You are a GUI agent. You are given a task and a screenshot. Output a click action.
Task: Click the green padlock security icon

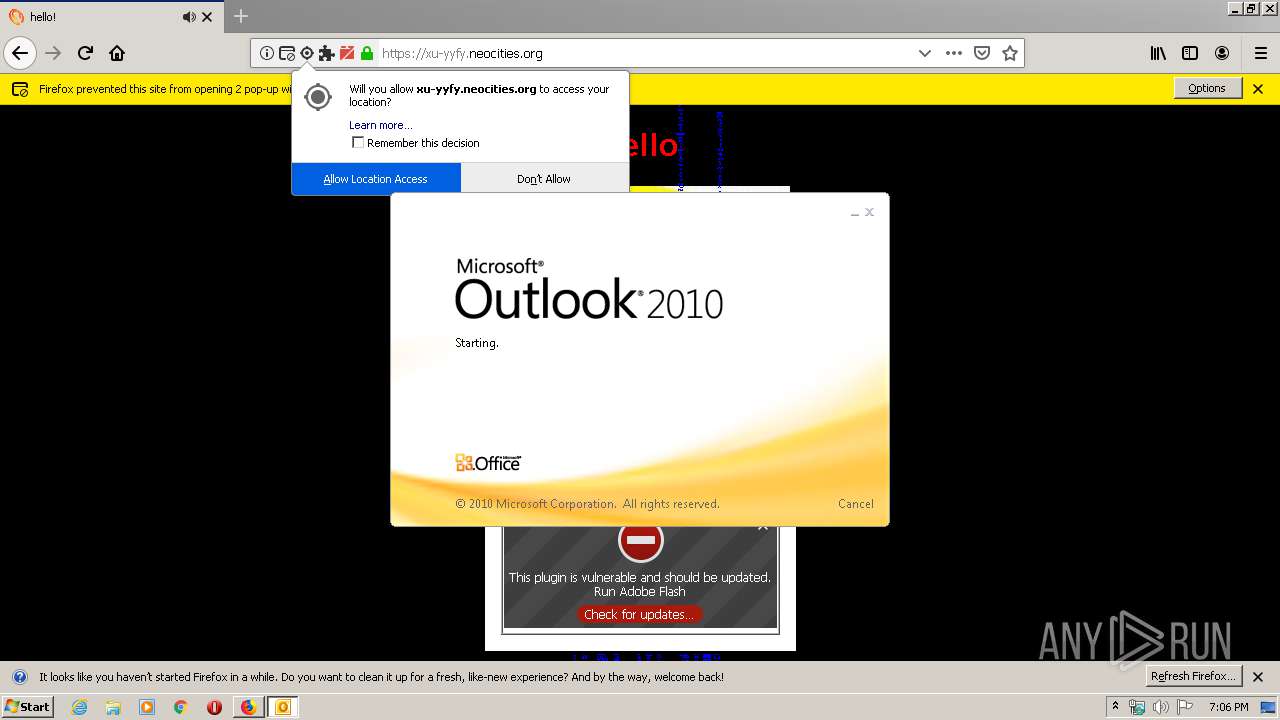367,53
